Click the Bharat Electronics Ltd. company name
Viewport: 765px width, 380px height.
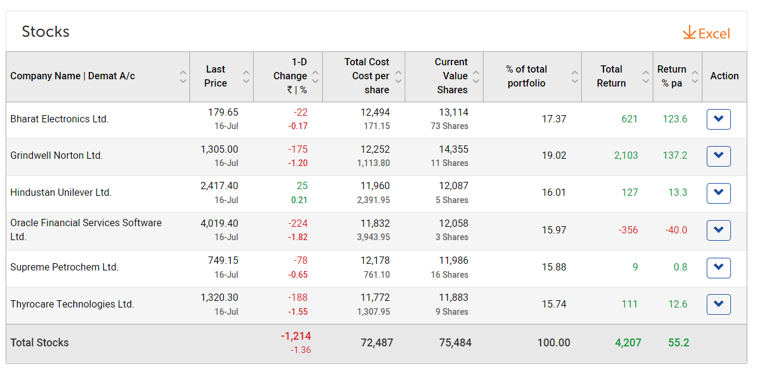click(x=60, y=119)
